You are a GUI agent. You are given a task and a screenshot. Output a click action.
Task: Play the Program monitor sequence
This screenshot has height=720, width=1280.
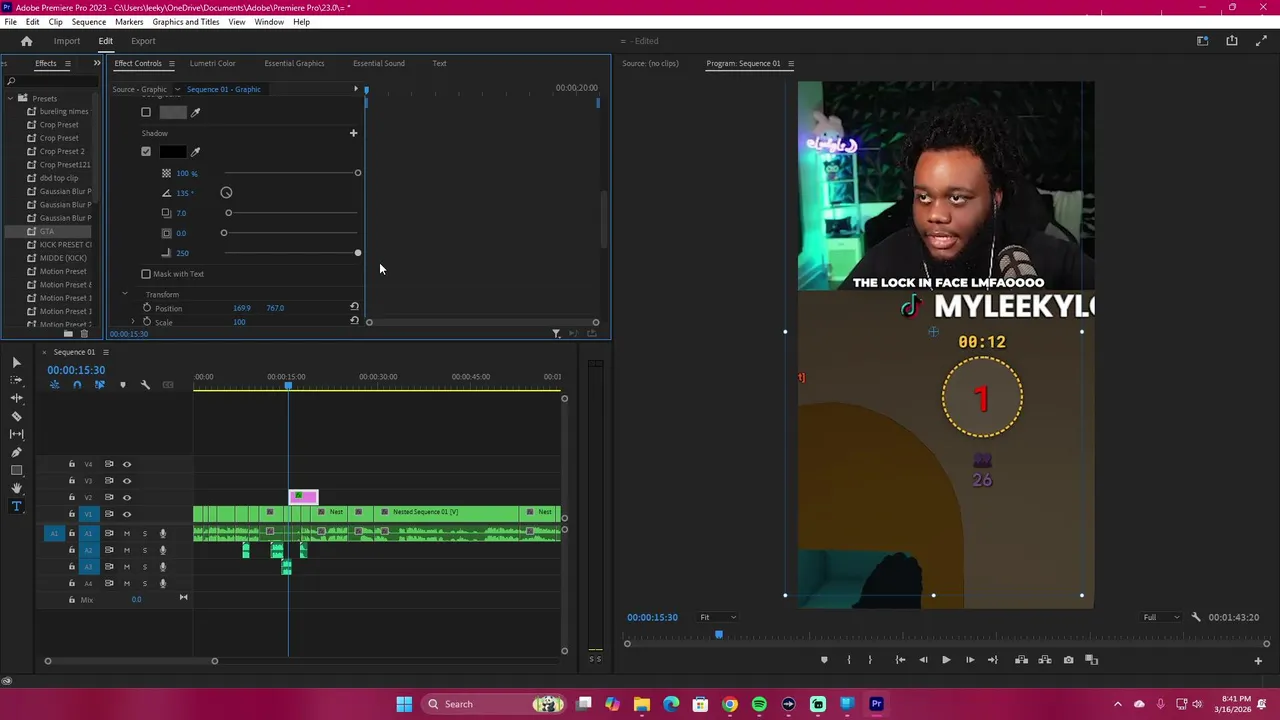[x=946, y=660]
